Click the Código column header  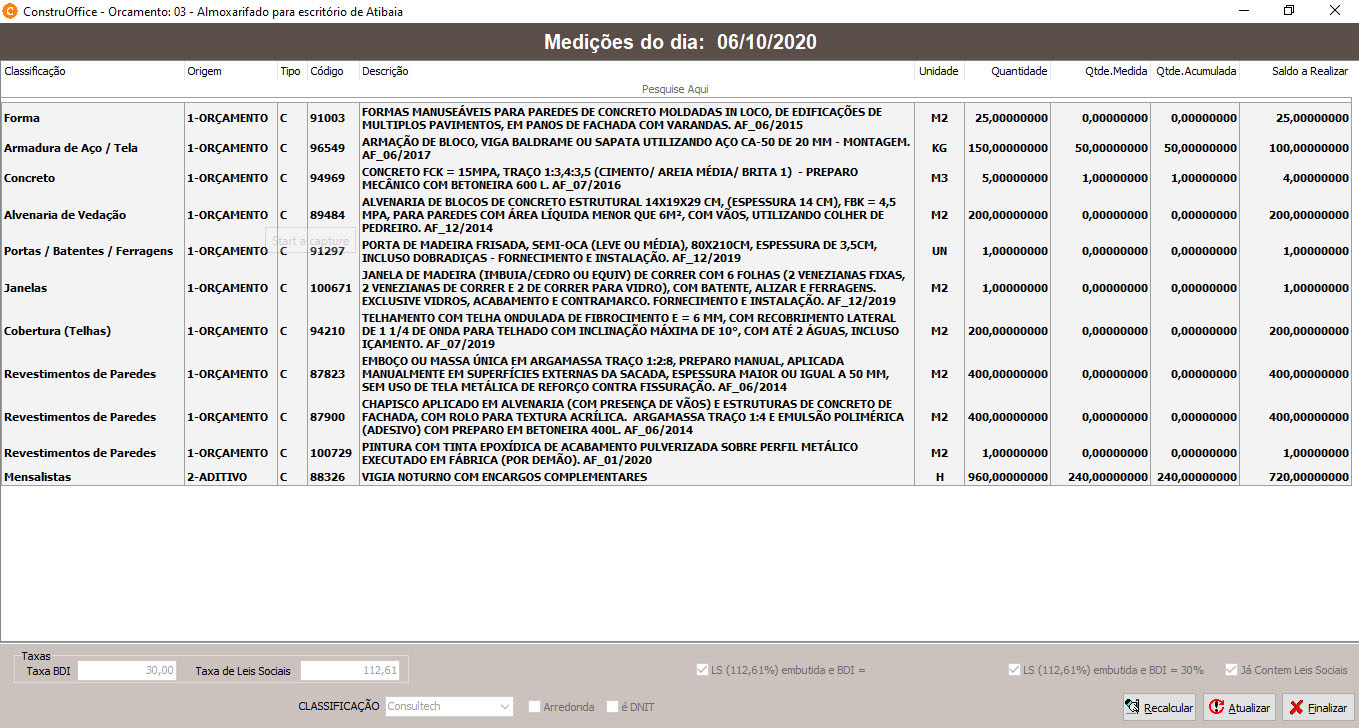point(327,71)
